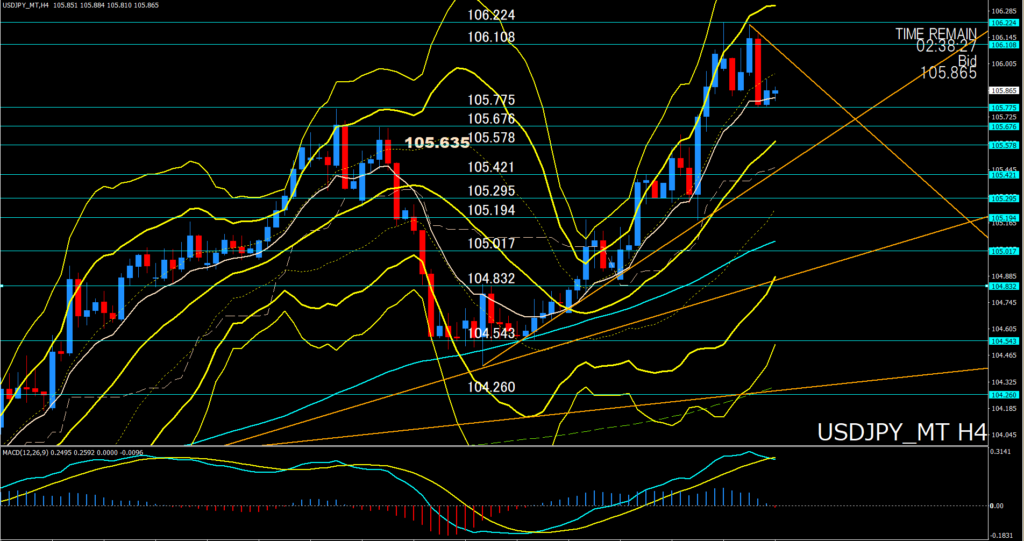Select the 104.325 tick on price axis

1002,382
